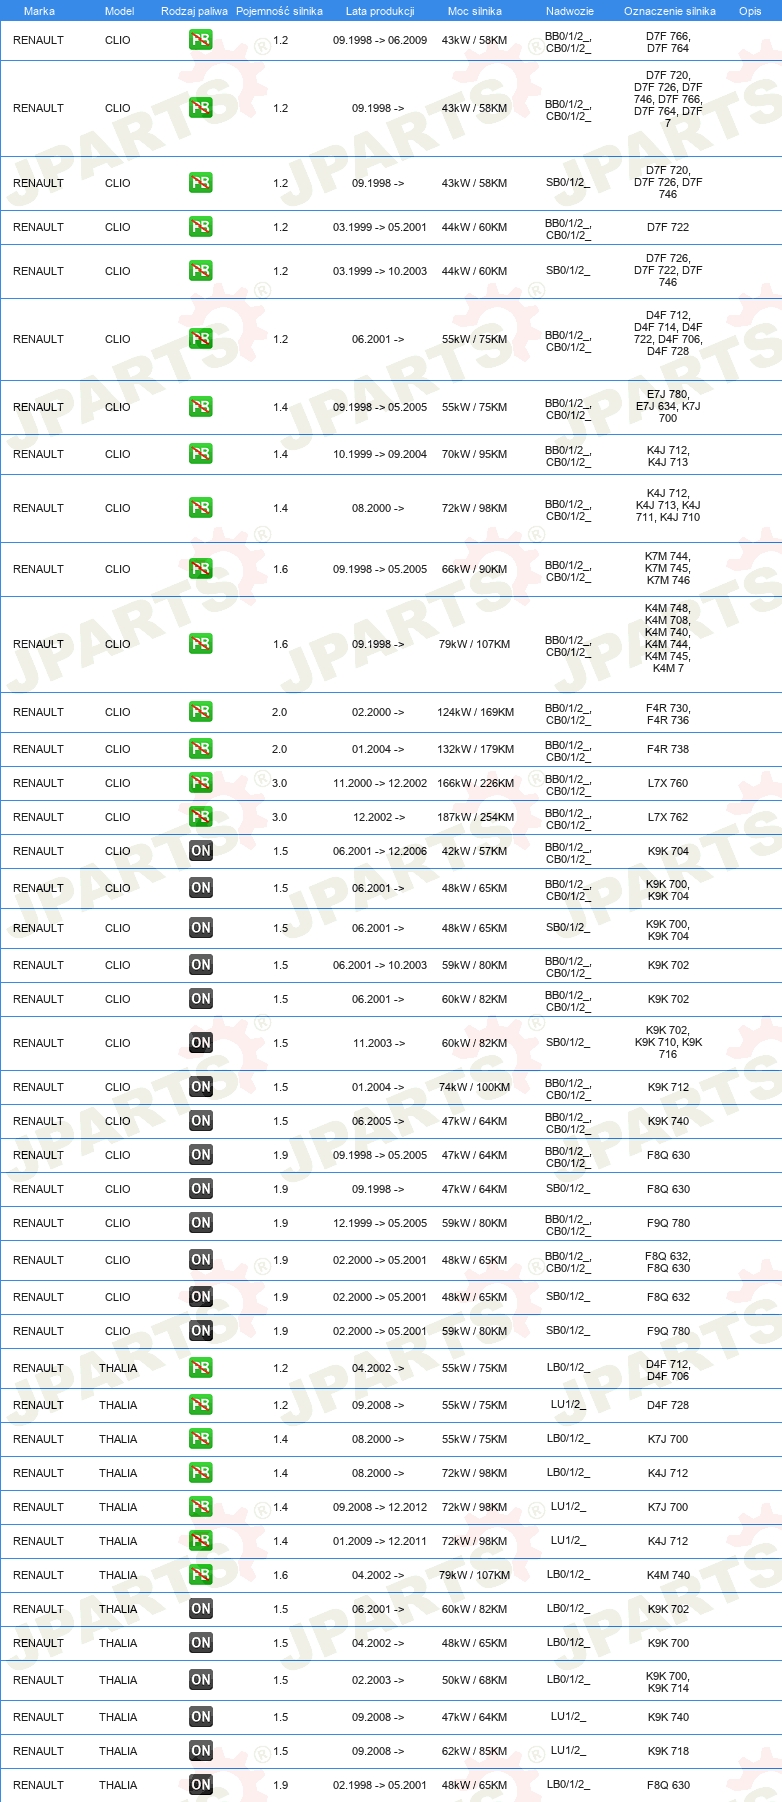
Task: Select the date cell 01.2009 -> 12.2011
Action: click(x=380, y=1541)
